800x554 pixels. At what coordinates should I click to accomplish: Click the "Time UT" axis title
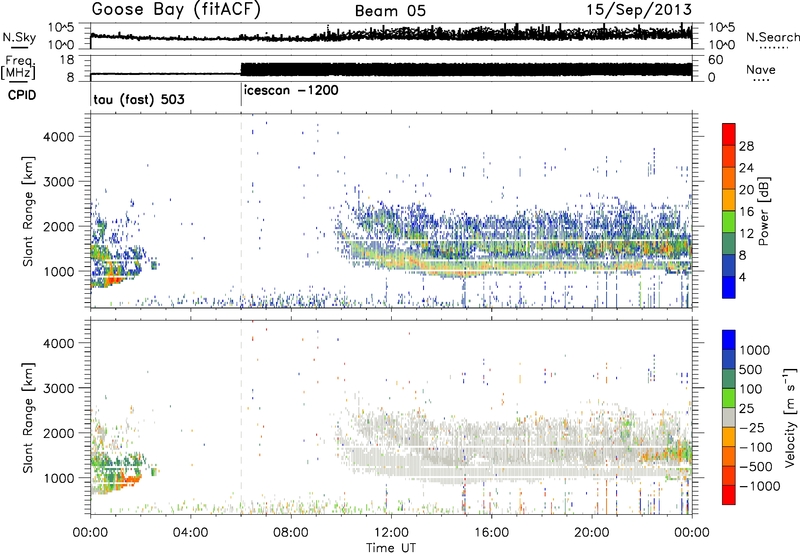pyautogui.click(x=391, y=548)
